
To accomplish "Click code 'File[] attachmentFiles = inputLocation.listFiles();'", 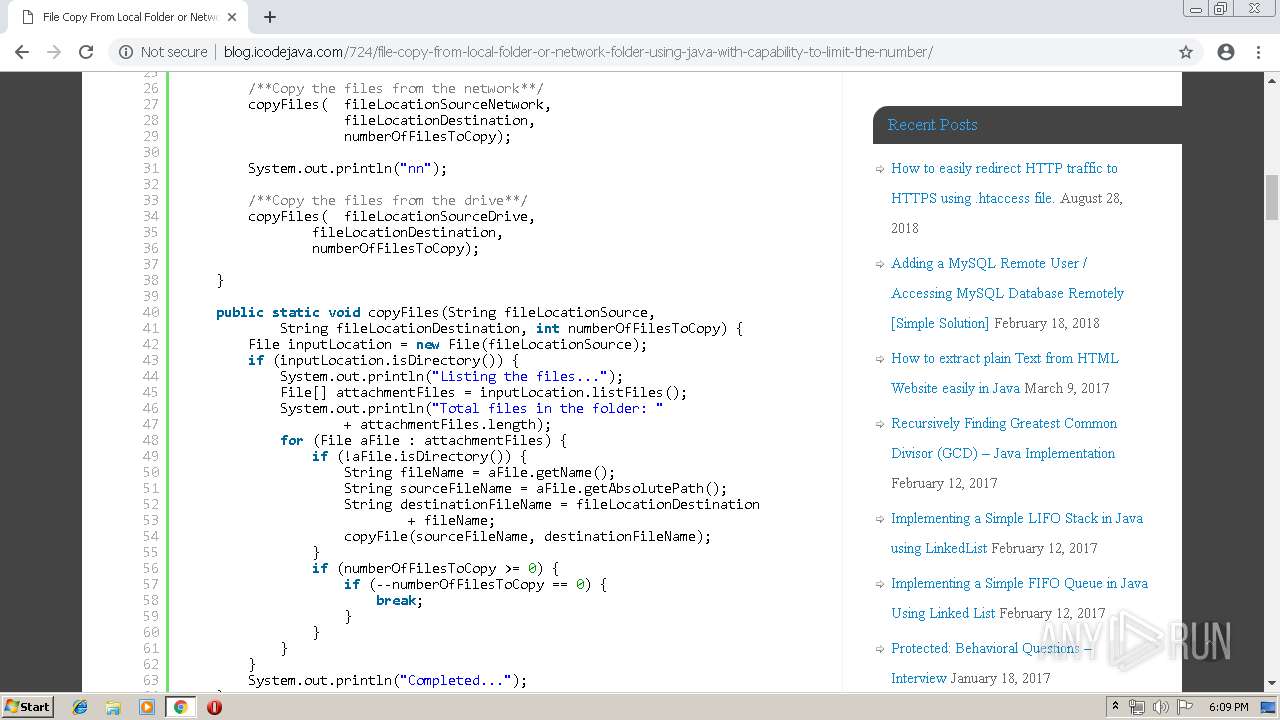I will tap(484, 392).
